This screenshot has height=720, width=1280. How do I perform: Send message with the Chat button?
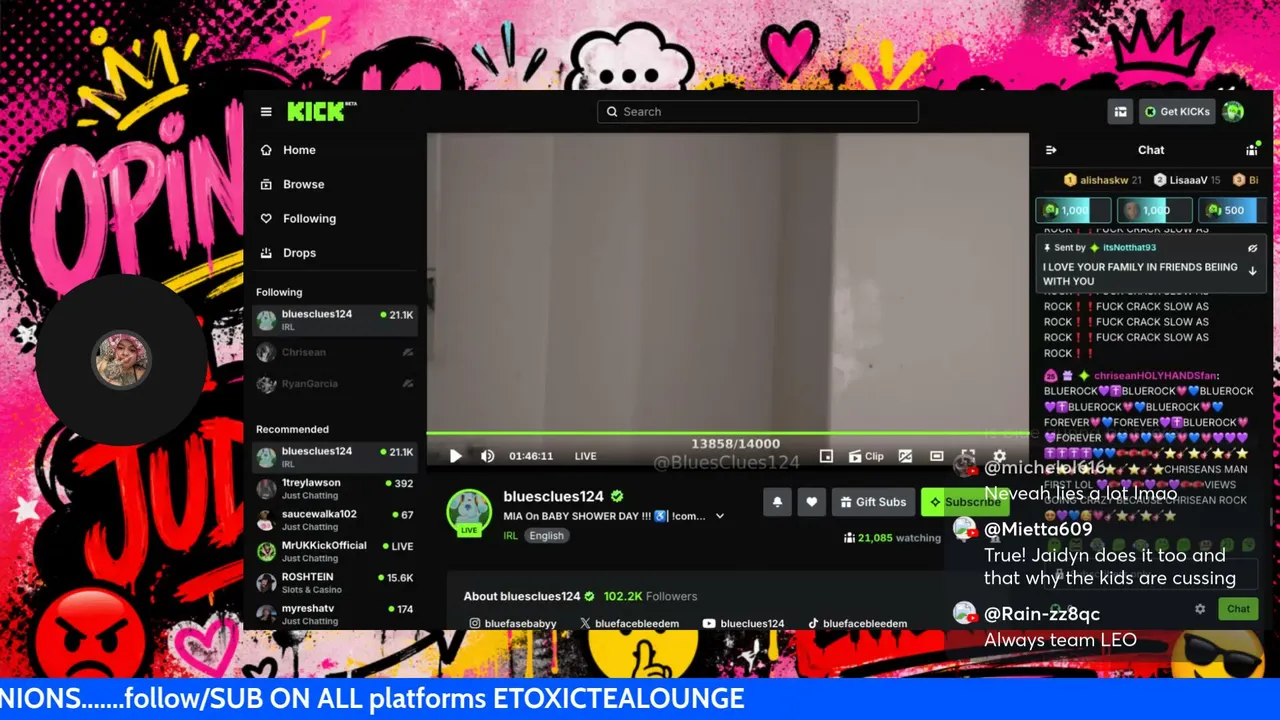[1238, 608]
